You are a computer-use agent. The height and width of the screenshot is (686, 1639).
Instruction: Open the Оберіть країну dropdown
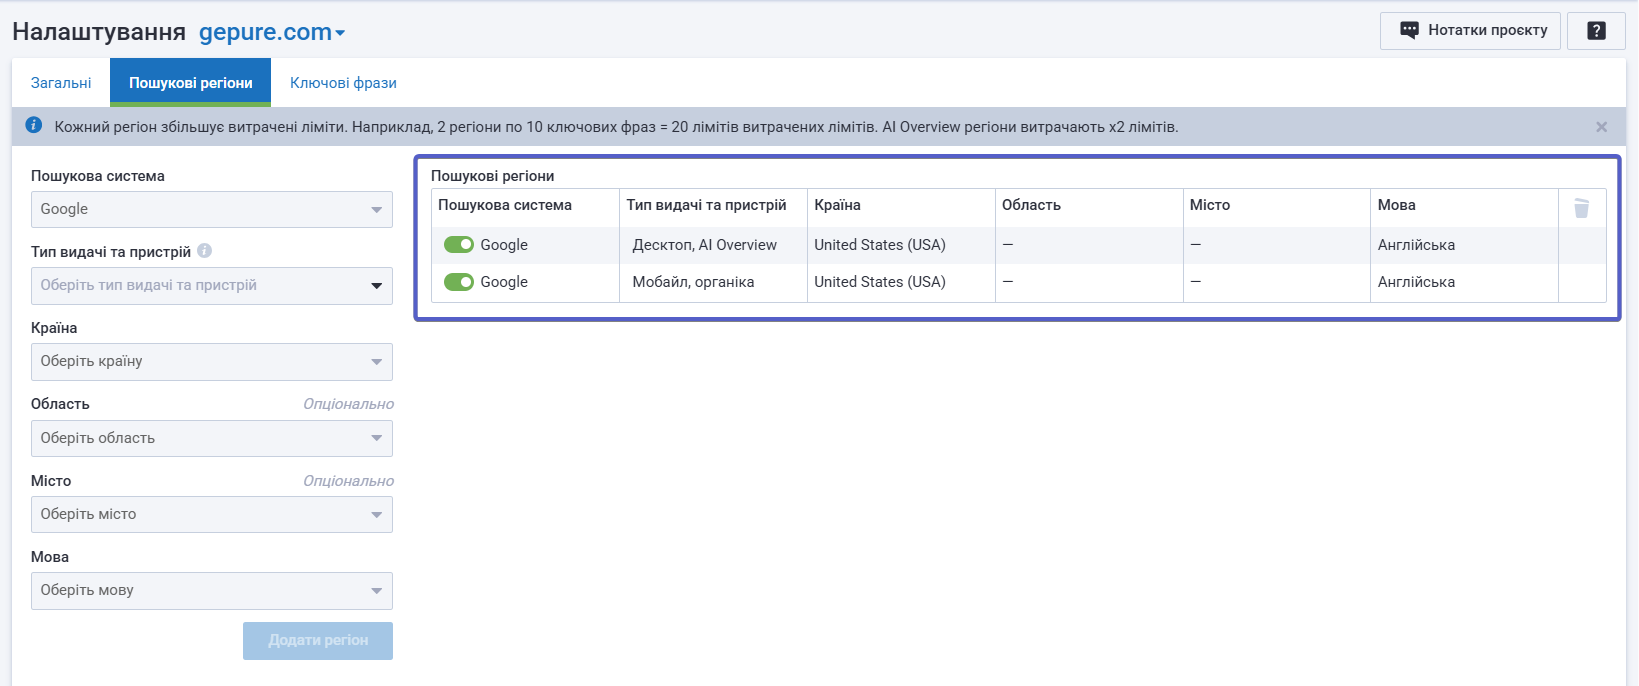coord(211,362)
